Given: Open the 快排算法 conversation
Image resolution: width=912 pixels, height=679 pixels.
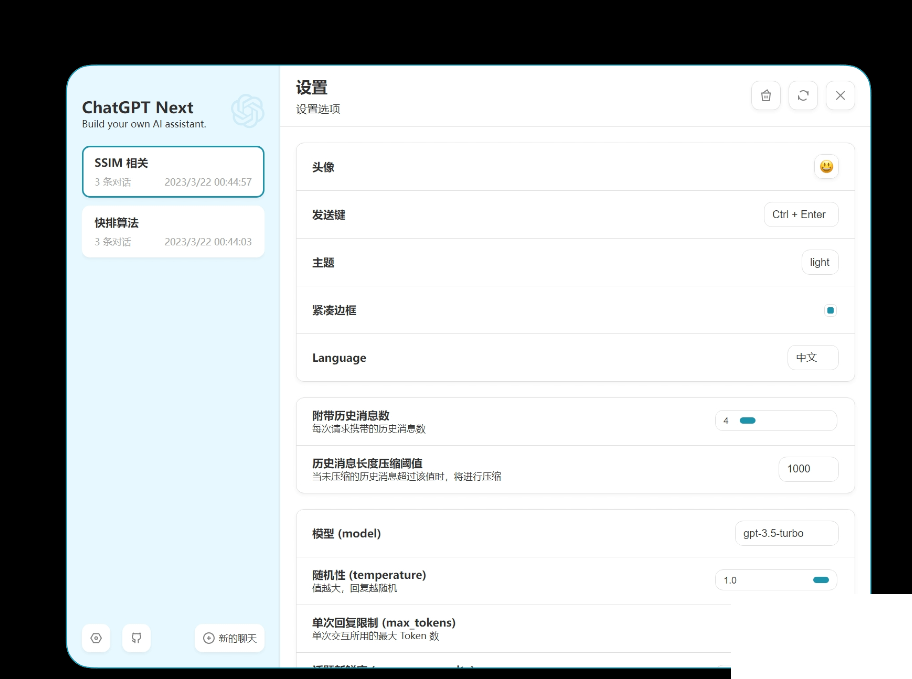Looking at the screenshot, I should [173, 232].
